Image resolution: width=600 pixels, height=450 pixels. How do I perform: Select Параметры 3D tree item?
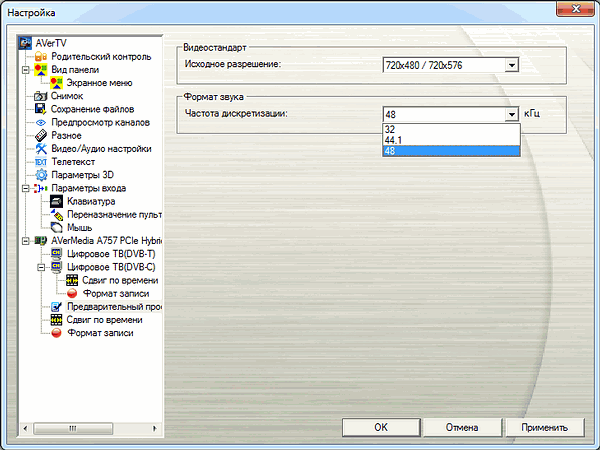tap(82, 175)
